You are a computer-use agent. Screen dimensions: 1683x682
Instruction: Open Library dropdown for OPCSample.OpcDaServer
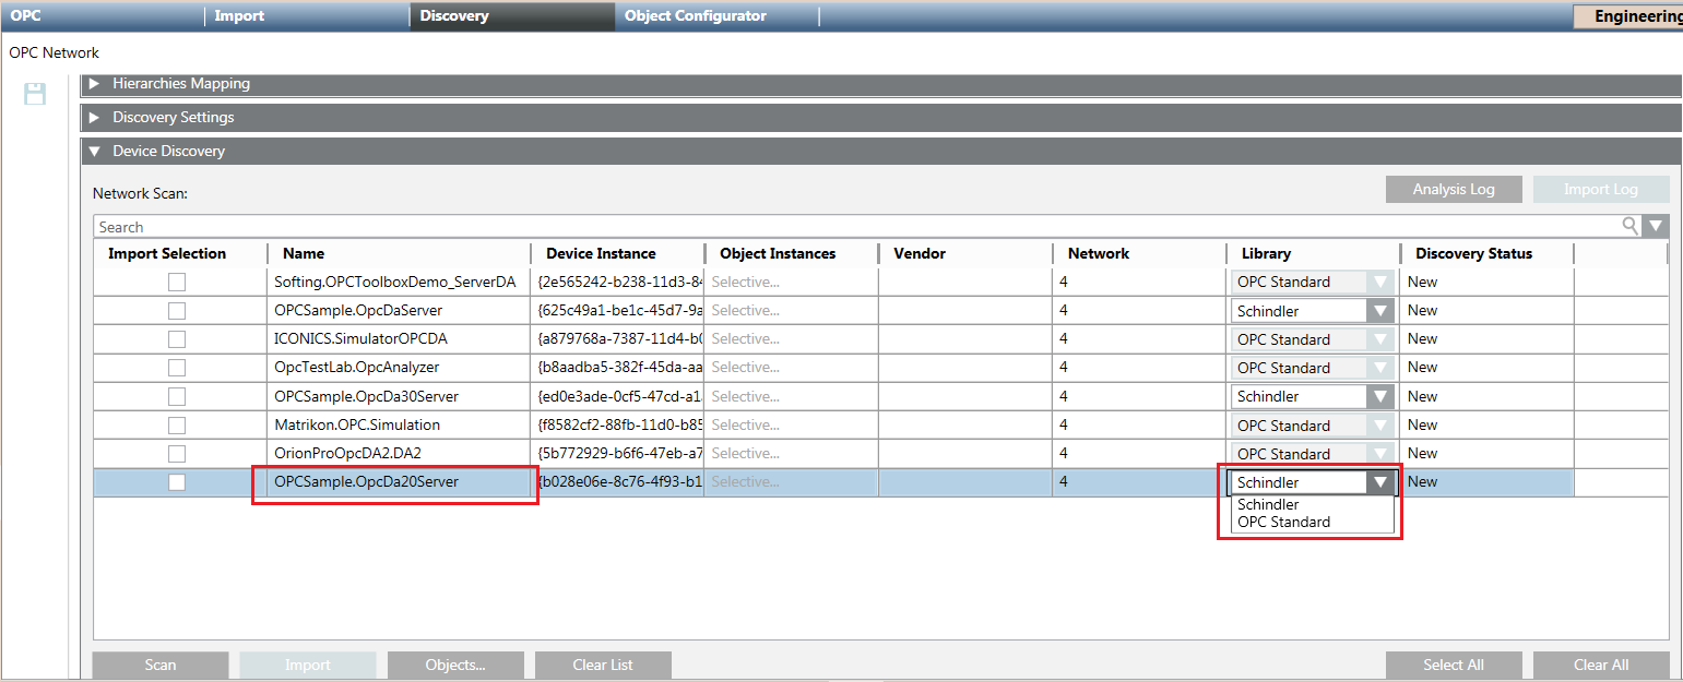click(x=1380, y=311)
